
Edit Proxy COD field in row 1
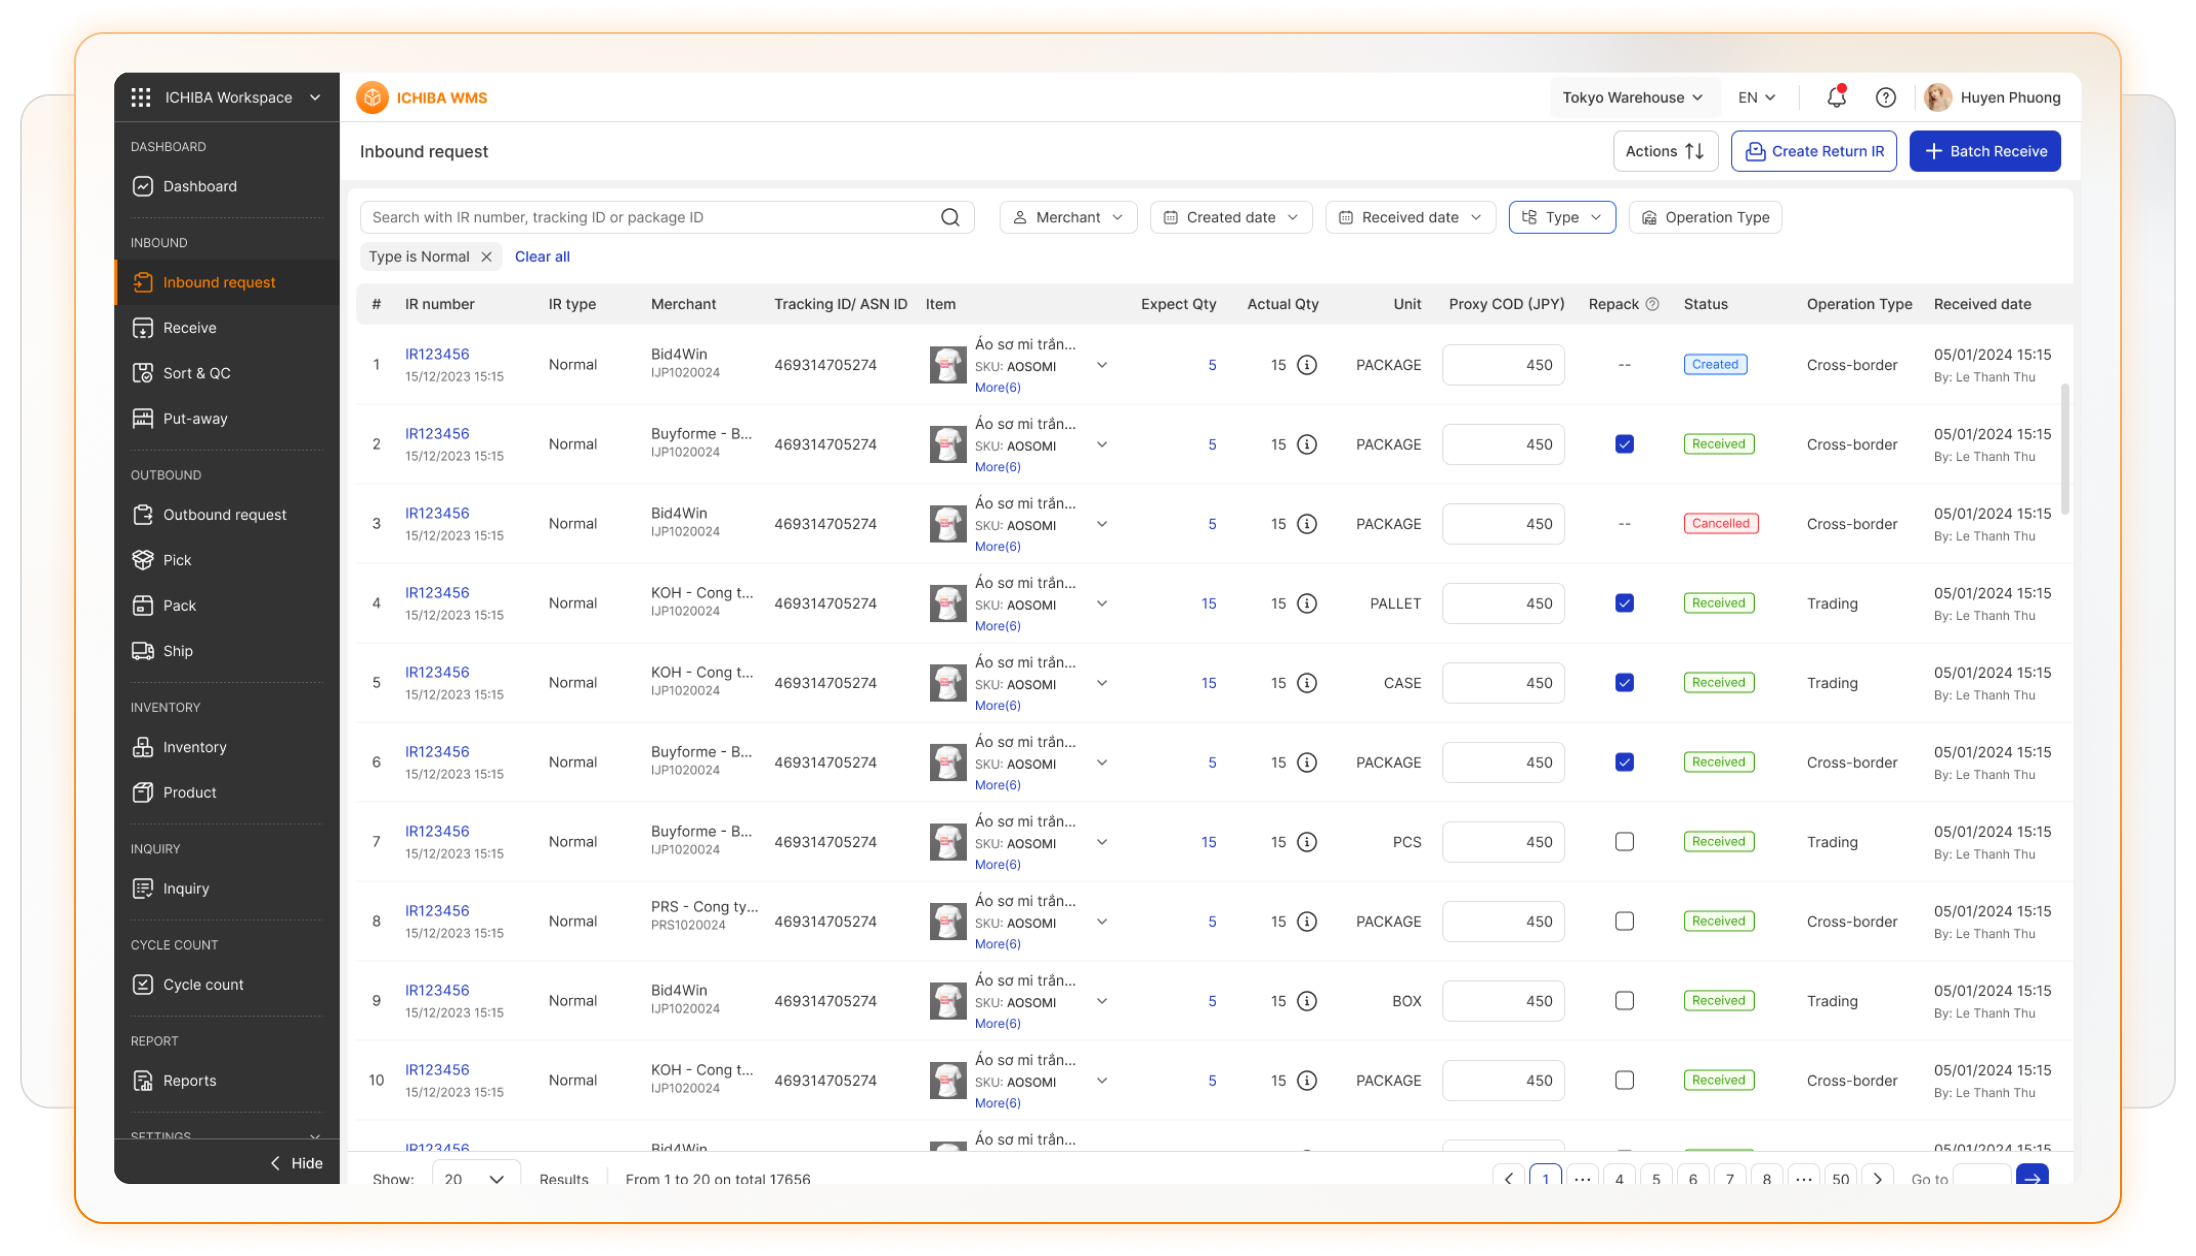click(x=1503, y=365)
